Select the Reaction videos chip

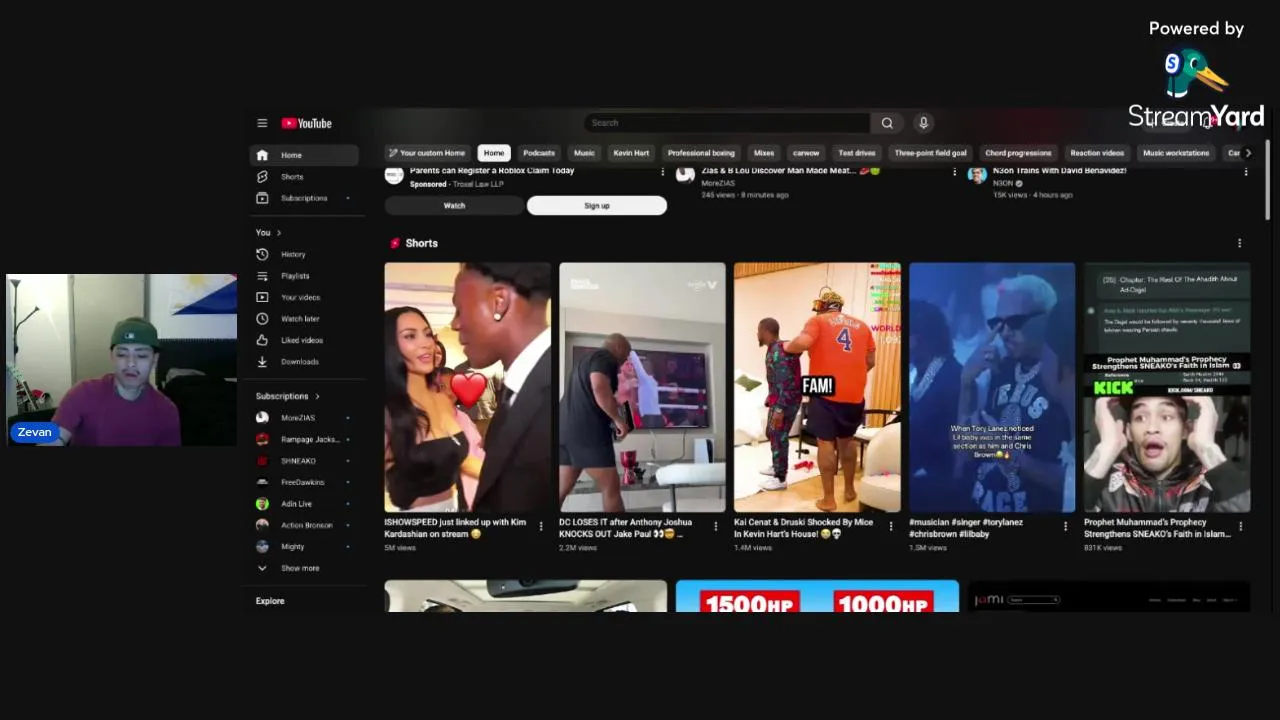pyautogui.click(x=1097, y=153)
